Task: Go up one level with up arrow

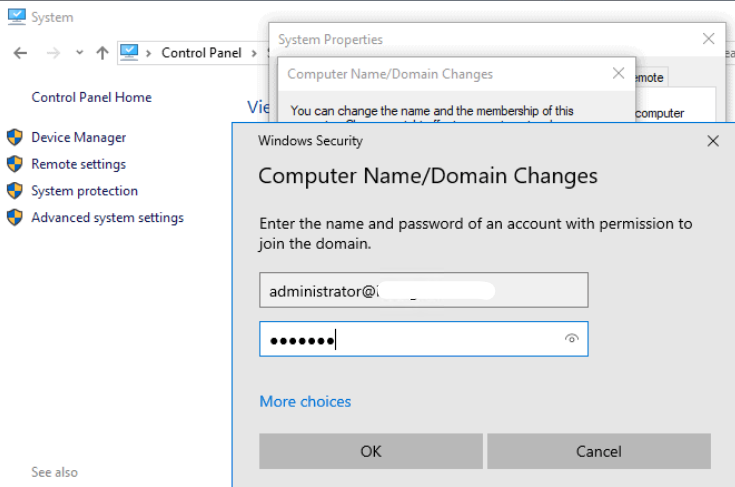Action: point(102,53)
